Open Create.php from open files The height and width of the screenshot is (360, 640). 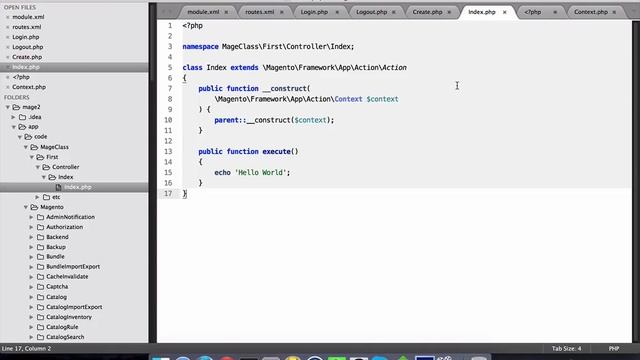coord(27,57)
